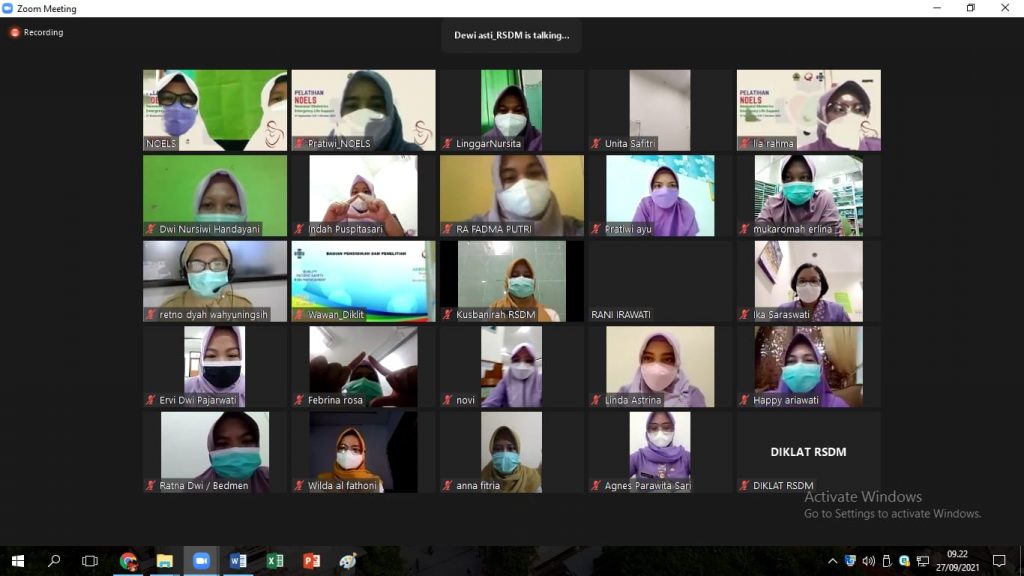
Task: Click the muted mic icon on Wawan_Diklit
Action: 299,315
